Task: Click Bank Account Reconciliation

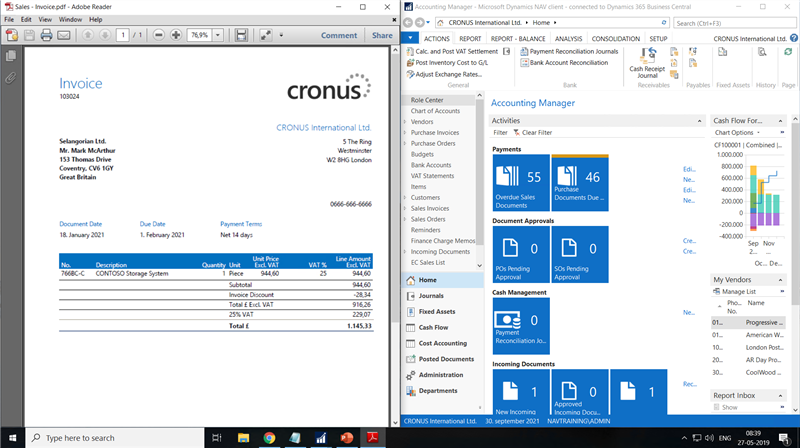Action: coord(564,63)
